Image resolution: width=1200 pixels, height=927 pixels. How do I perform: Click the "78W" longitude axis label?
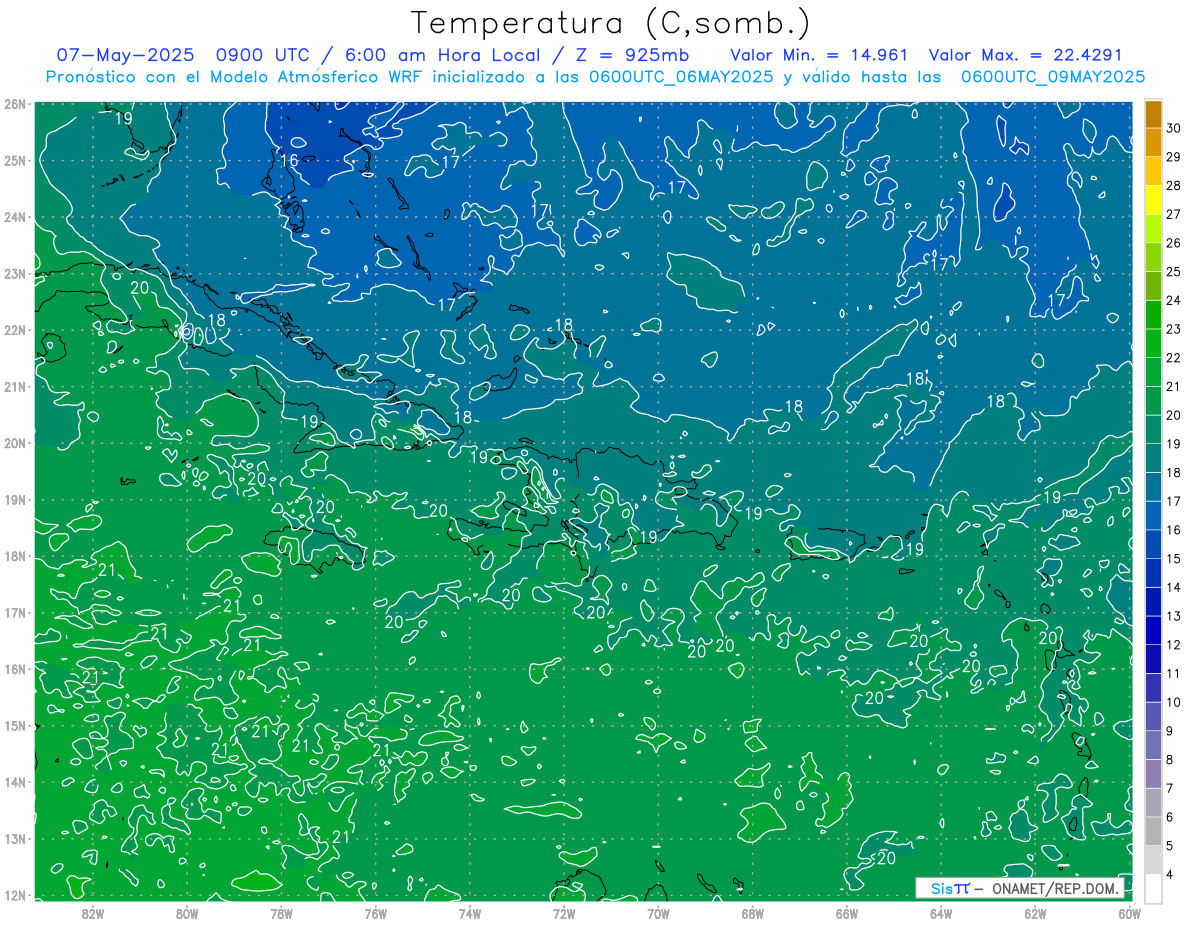pyautogui.click(x=281, y=913)
